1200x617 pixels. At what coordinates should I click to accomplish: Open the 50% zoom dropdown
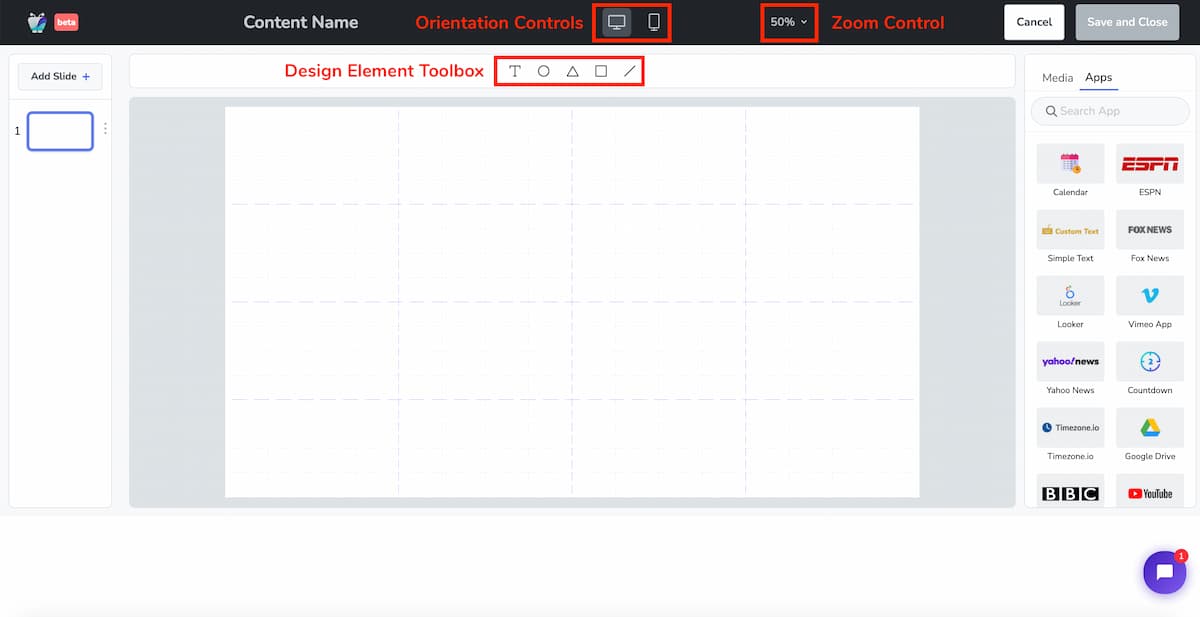[789, 22]
